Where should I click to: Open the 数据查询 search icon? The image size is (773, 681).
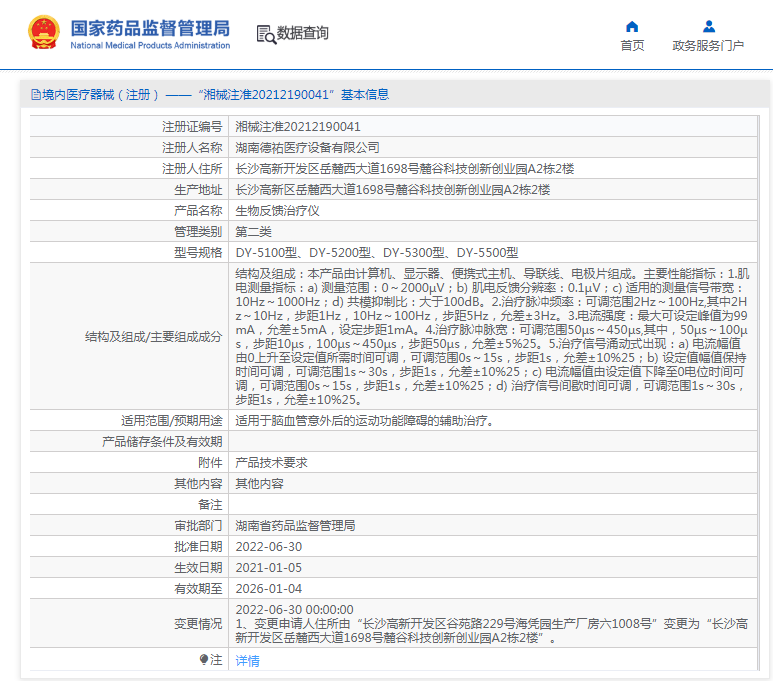tap(266, 35)
